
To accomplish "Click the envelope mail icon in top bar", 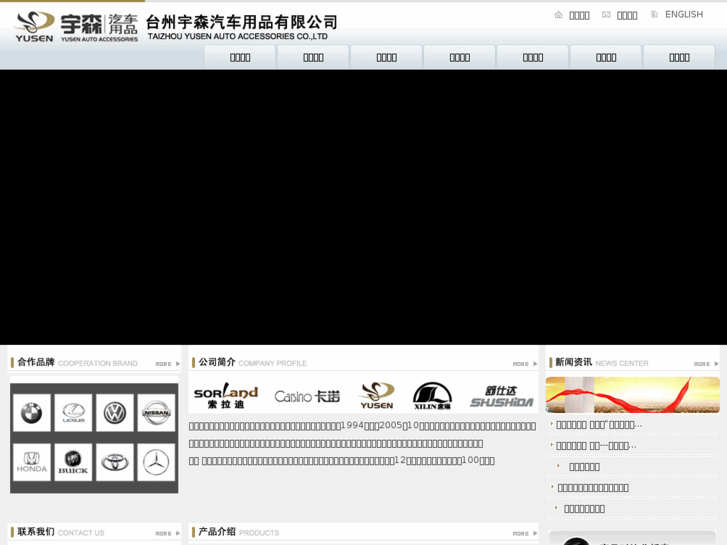I will (606, 15).
